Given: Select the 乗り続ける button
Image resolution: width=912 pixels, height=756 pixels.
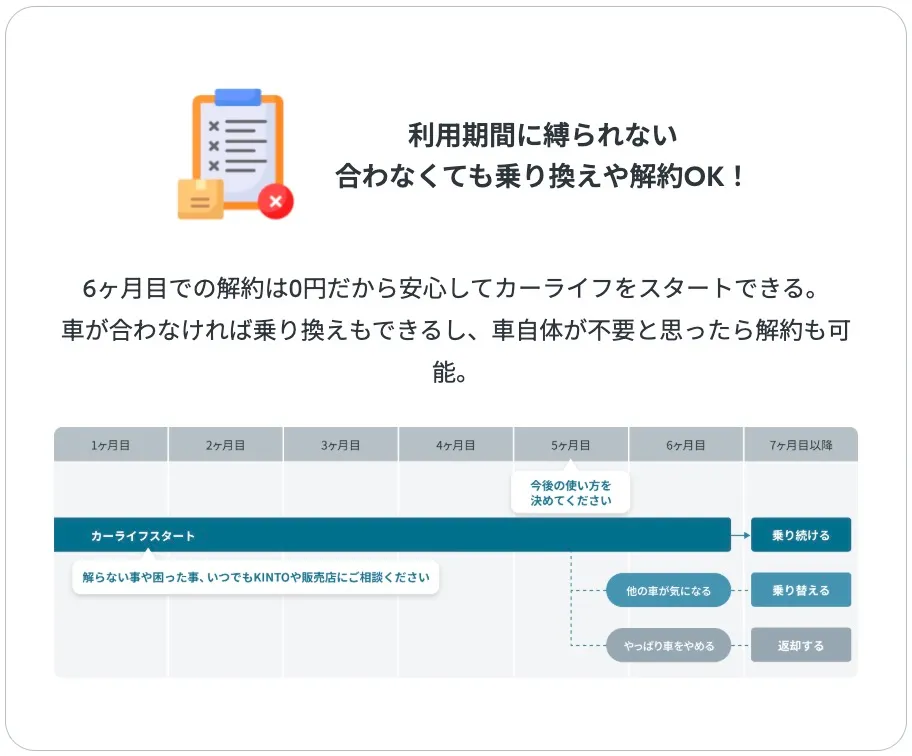Looking at the screenshot, I should click(800, 535).
